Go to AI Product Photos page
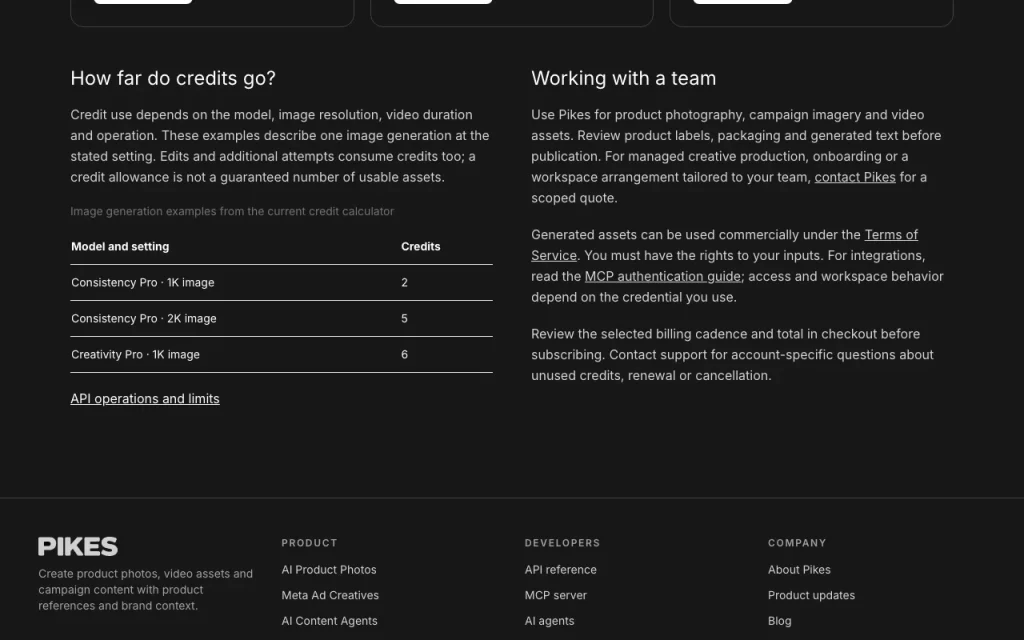 328,569
